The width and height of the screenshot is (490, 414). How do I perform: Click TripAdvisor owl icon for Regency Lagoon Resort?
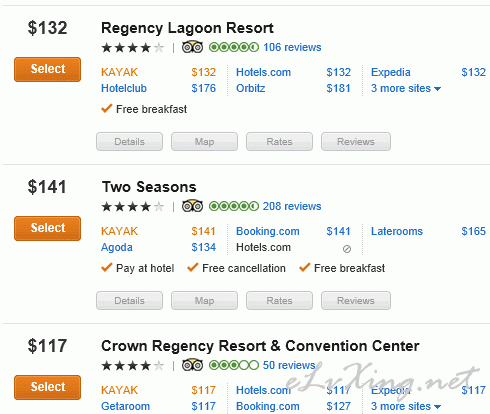pyautogui.click(x=192, y=47)
